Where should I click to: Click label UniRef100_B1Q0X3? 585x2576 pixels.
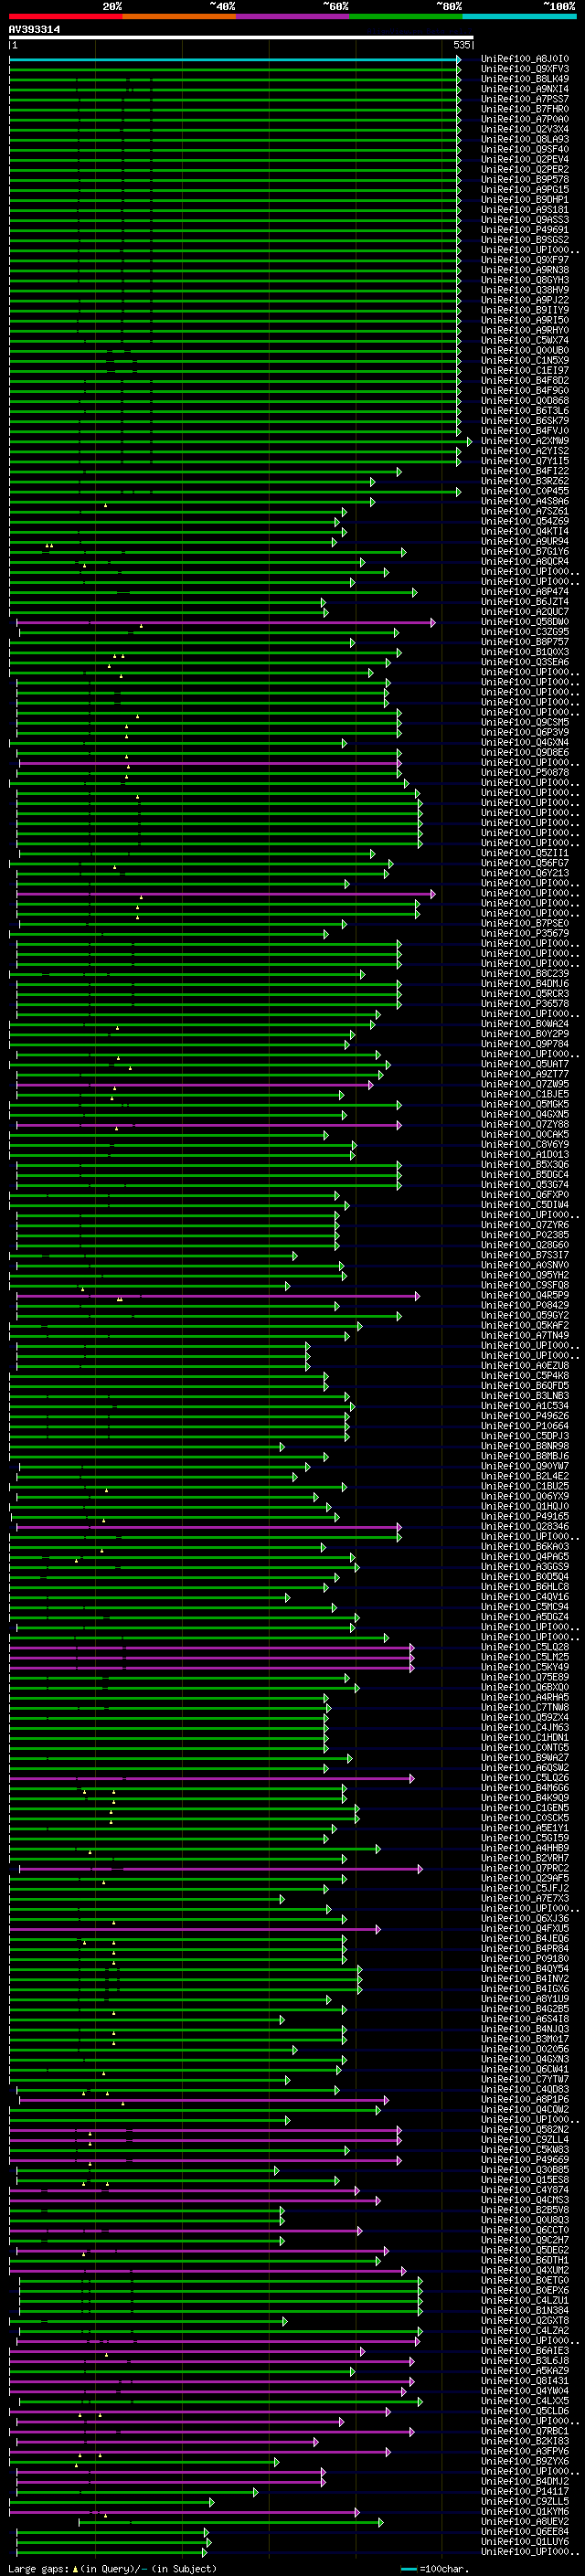tap(525, 652)
